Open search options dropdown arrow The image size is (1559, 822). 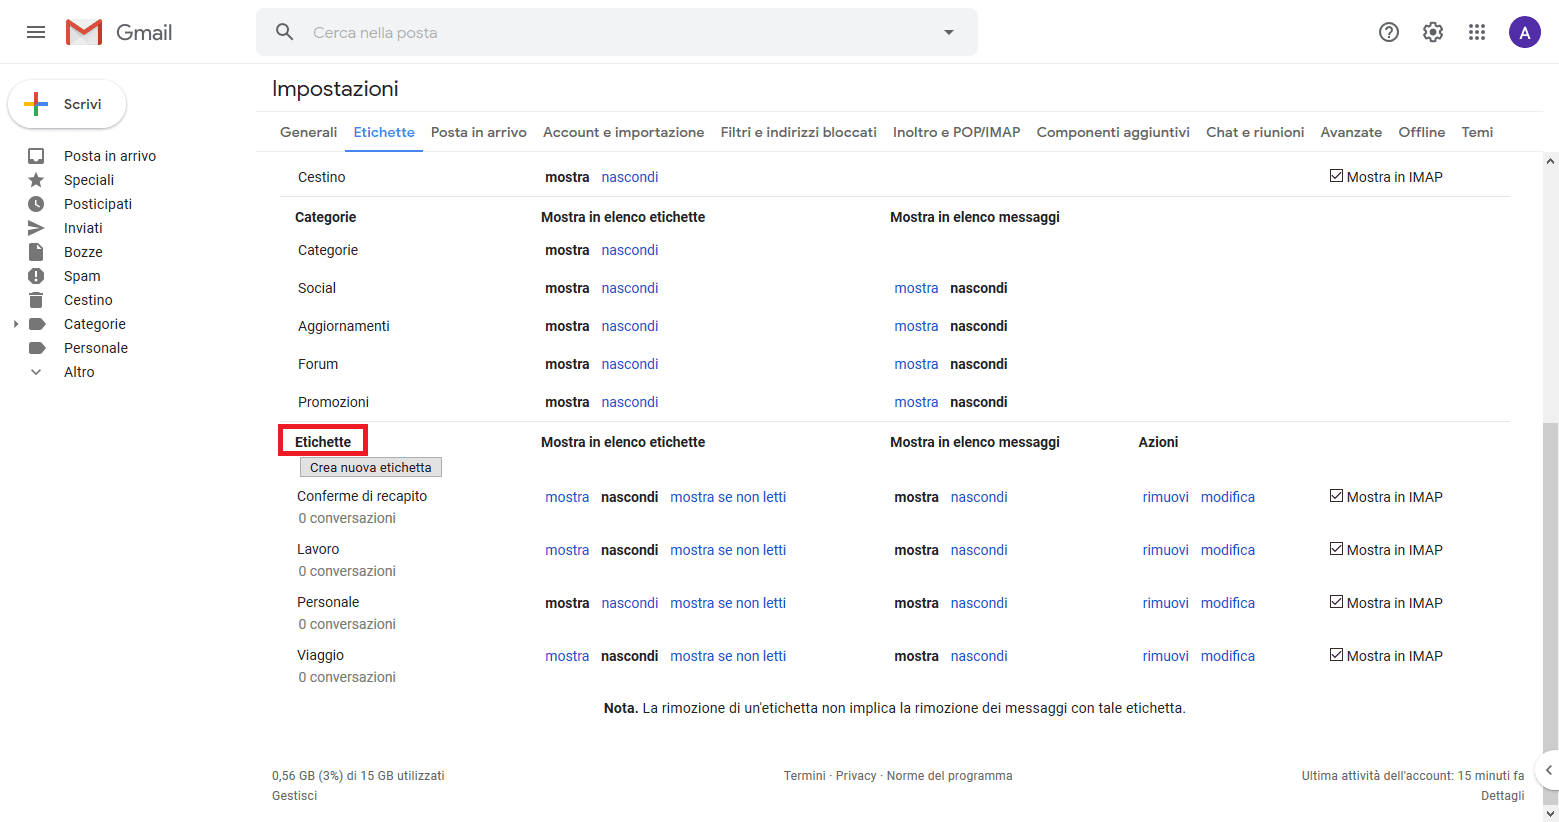(x=949, y=32)
